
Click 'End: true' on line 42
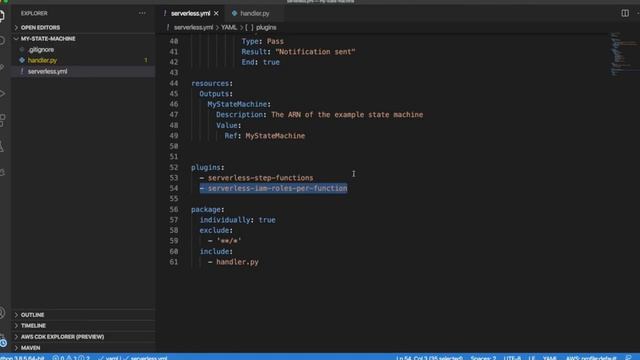(x=260, y=62)
